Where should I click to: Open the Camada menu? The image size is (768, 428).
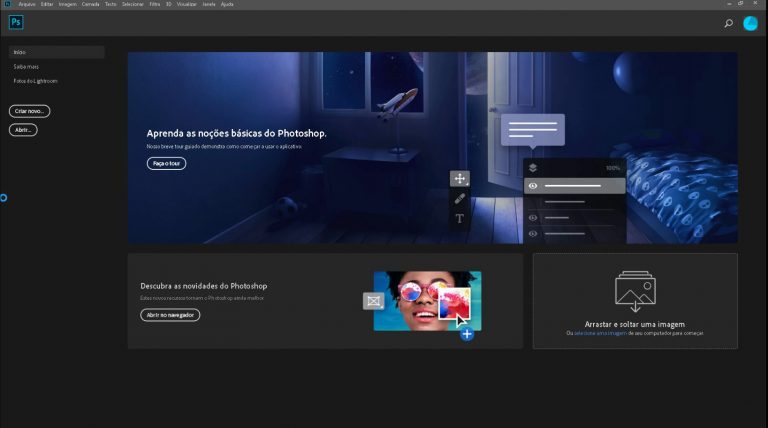[91, 4]
